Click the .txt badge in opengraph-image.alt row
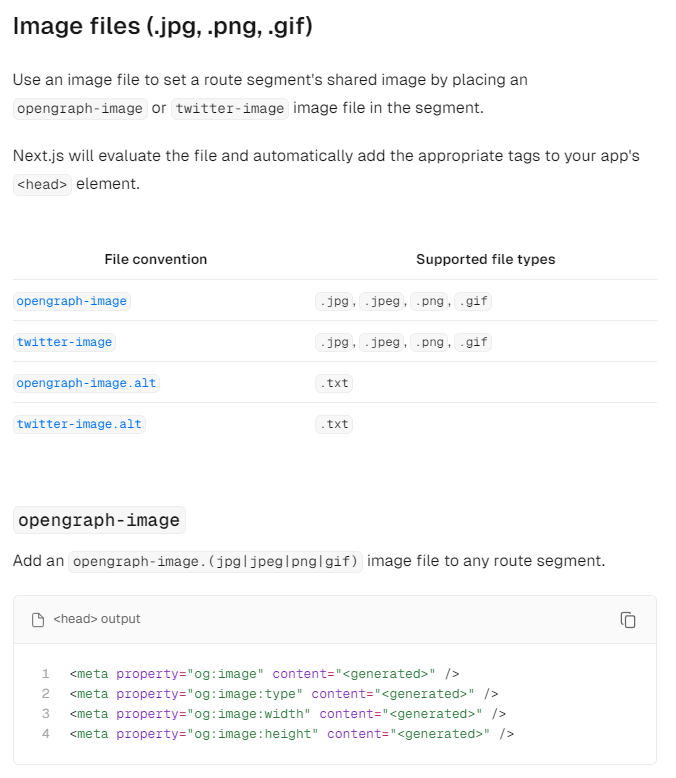Viewport: 676px width, 778px height. 334,383
